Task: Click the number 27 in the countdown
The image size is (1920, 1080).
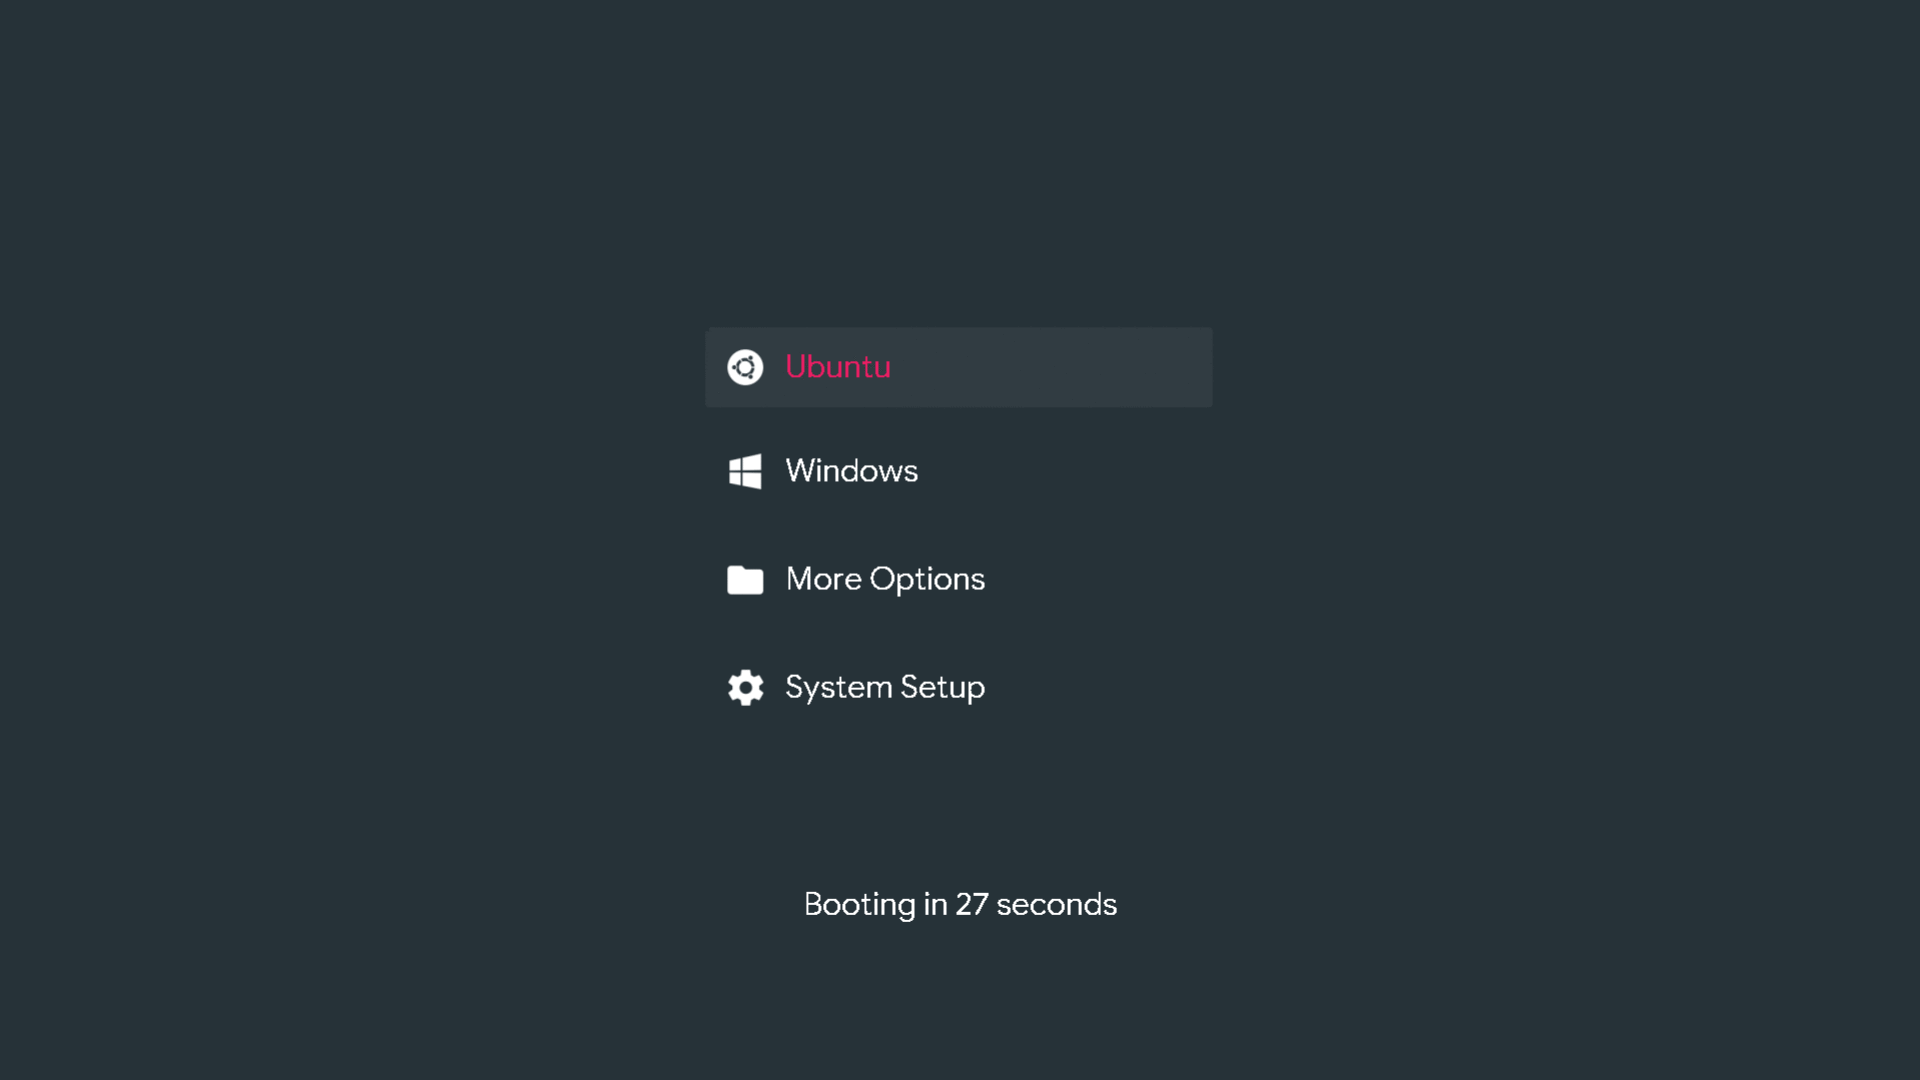Action: (971, 904)
